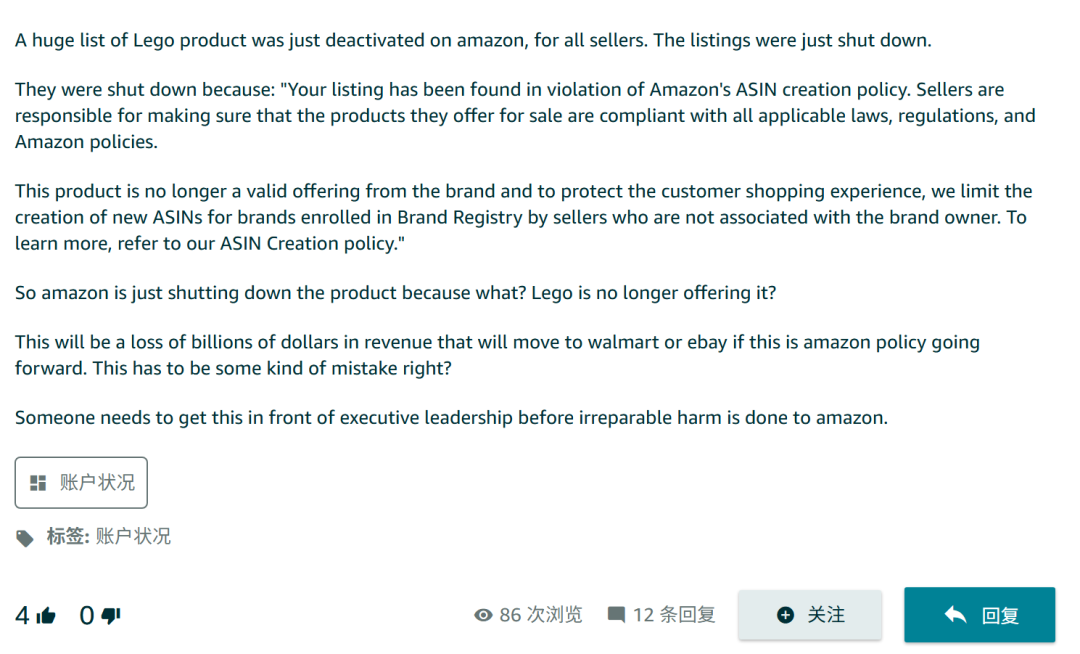1080x654 pixels.
Task: Click the 标签: label text
Action: click(x=68, y=537)
